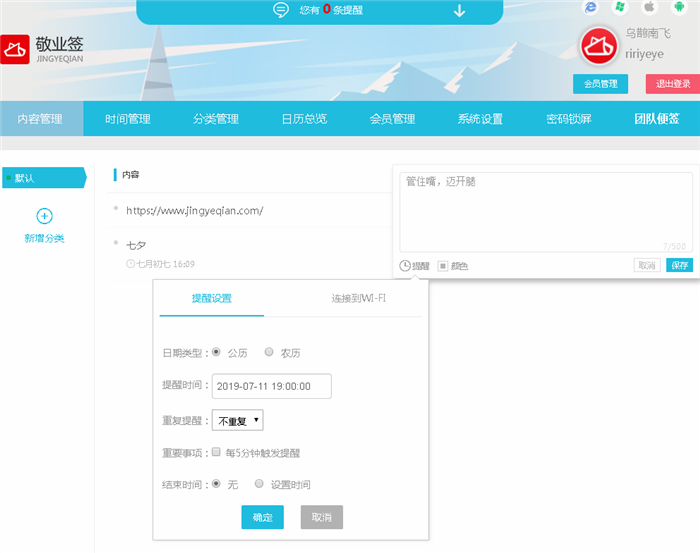Click the red 敬业签 logo icon
This screenshot has width=700, height=553.
click(15, 50)
